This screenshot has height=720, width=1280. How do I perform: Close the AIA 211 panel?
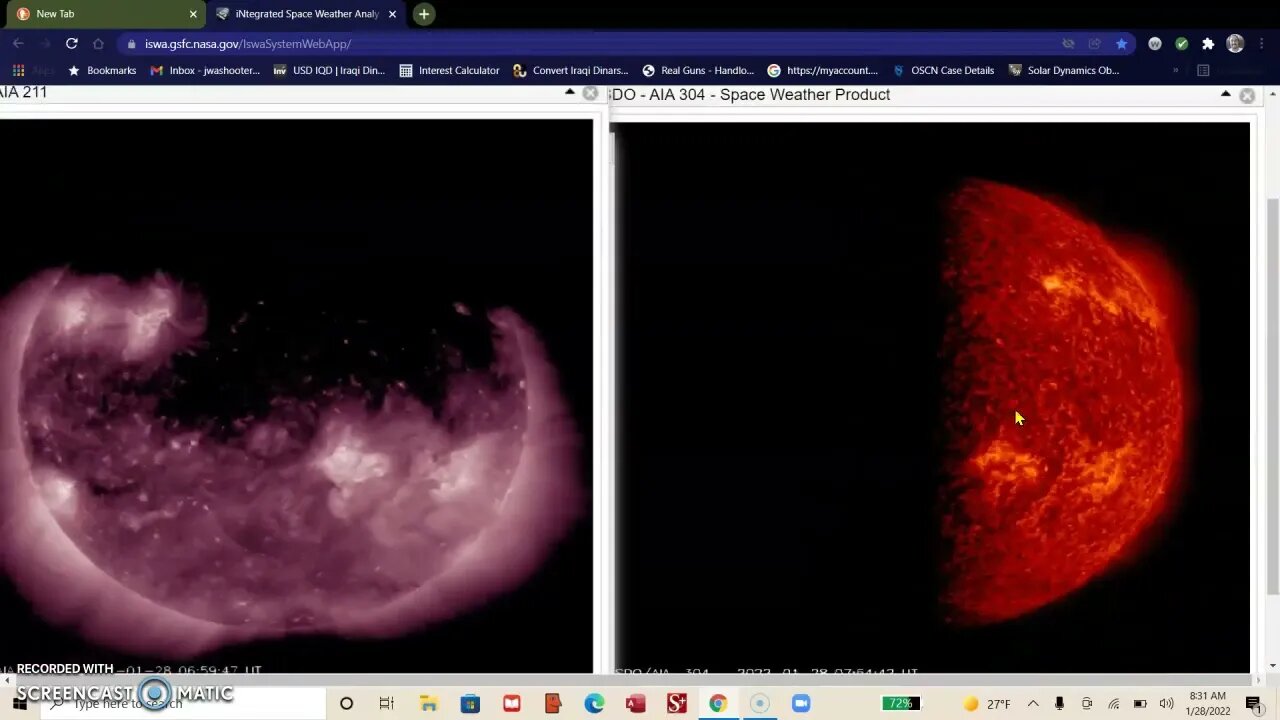590,93
